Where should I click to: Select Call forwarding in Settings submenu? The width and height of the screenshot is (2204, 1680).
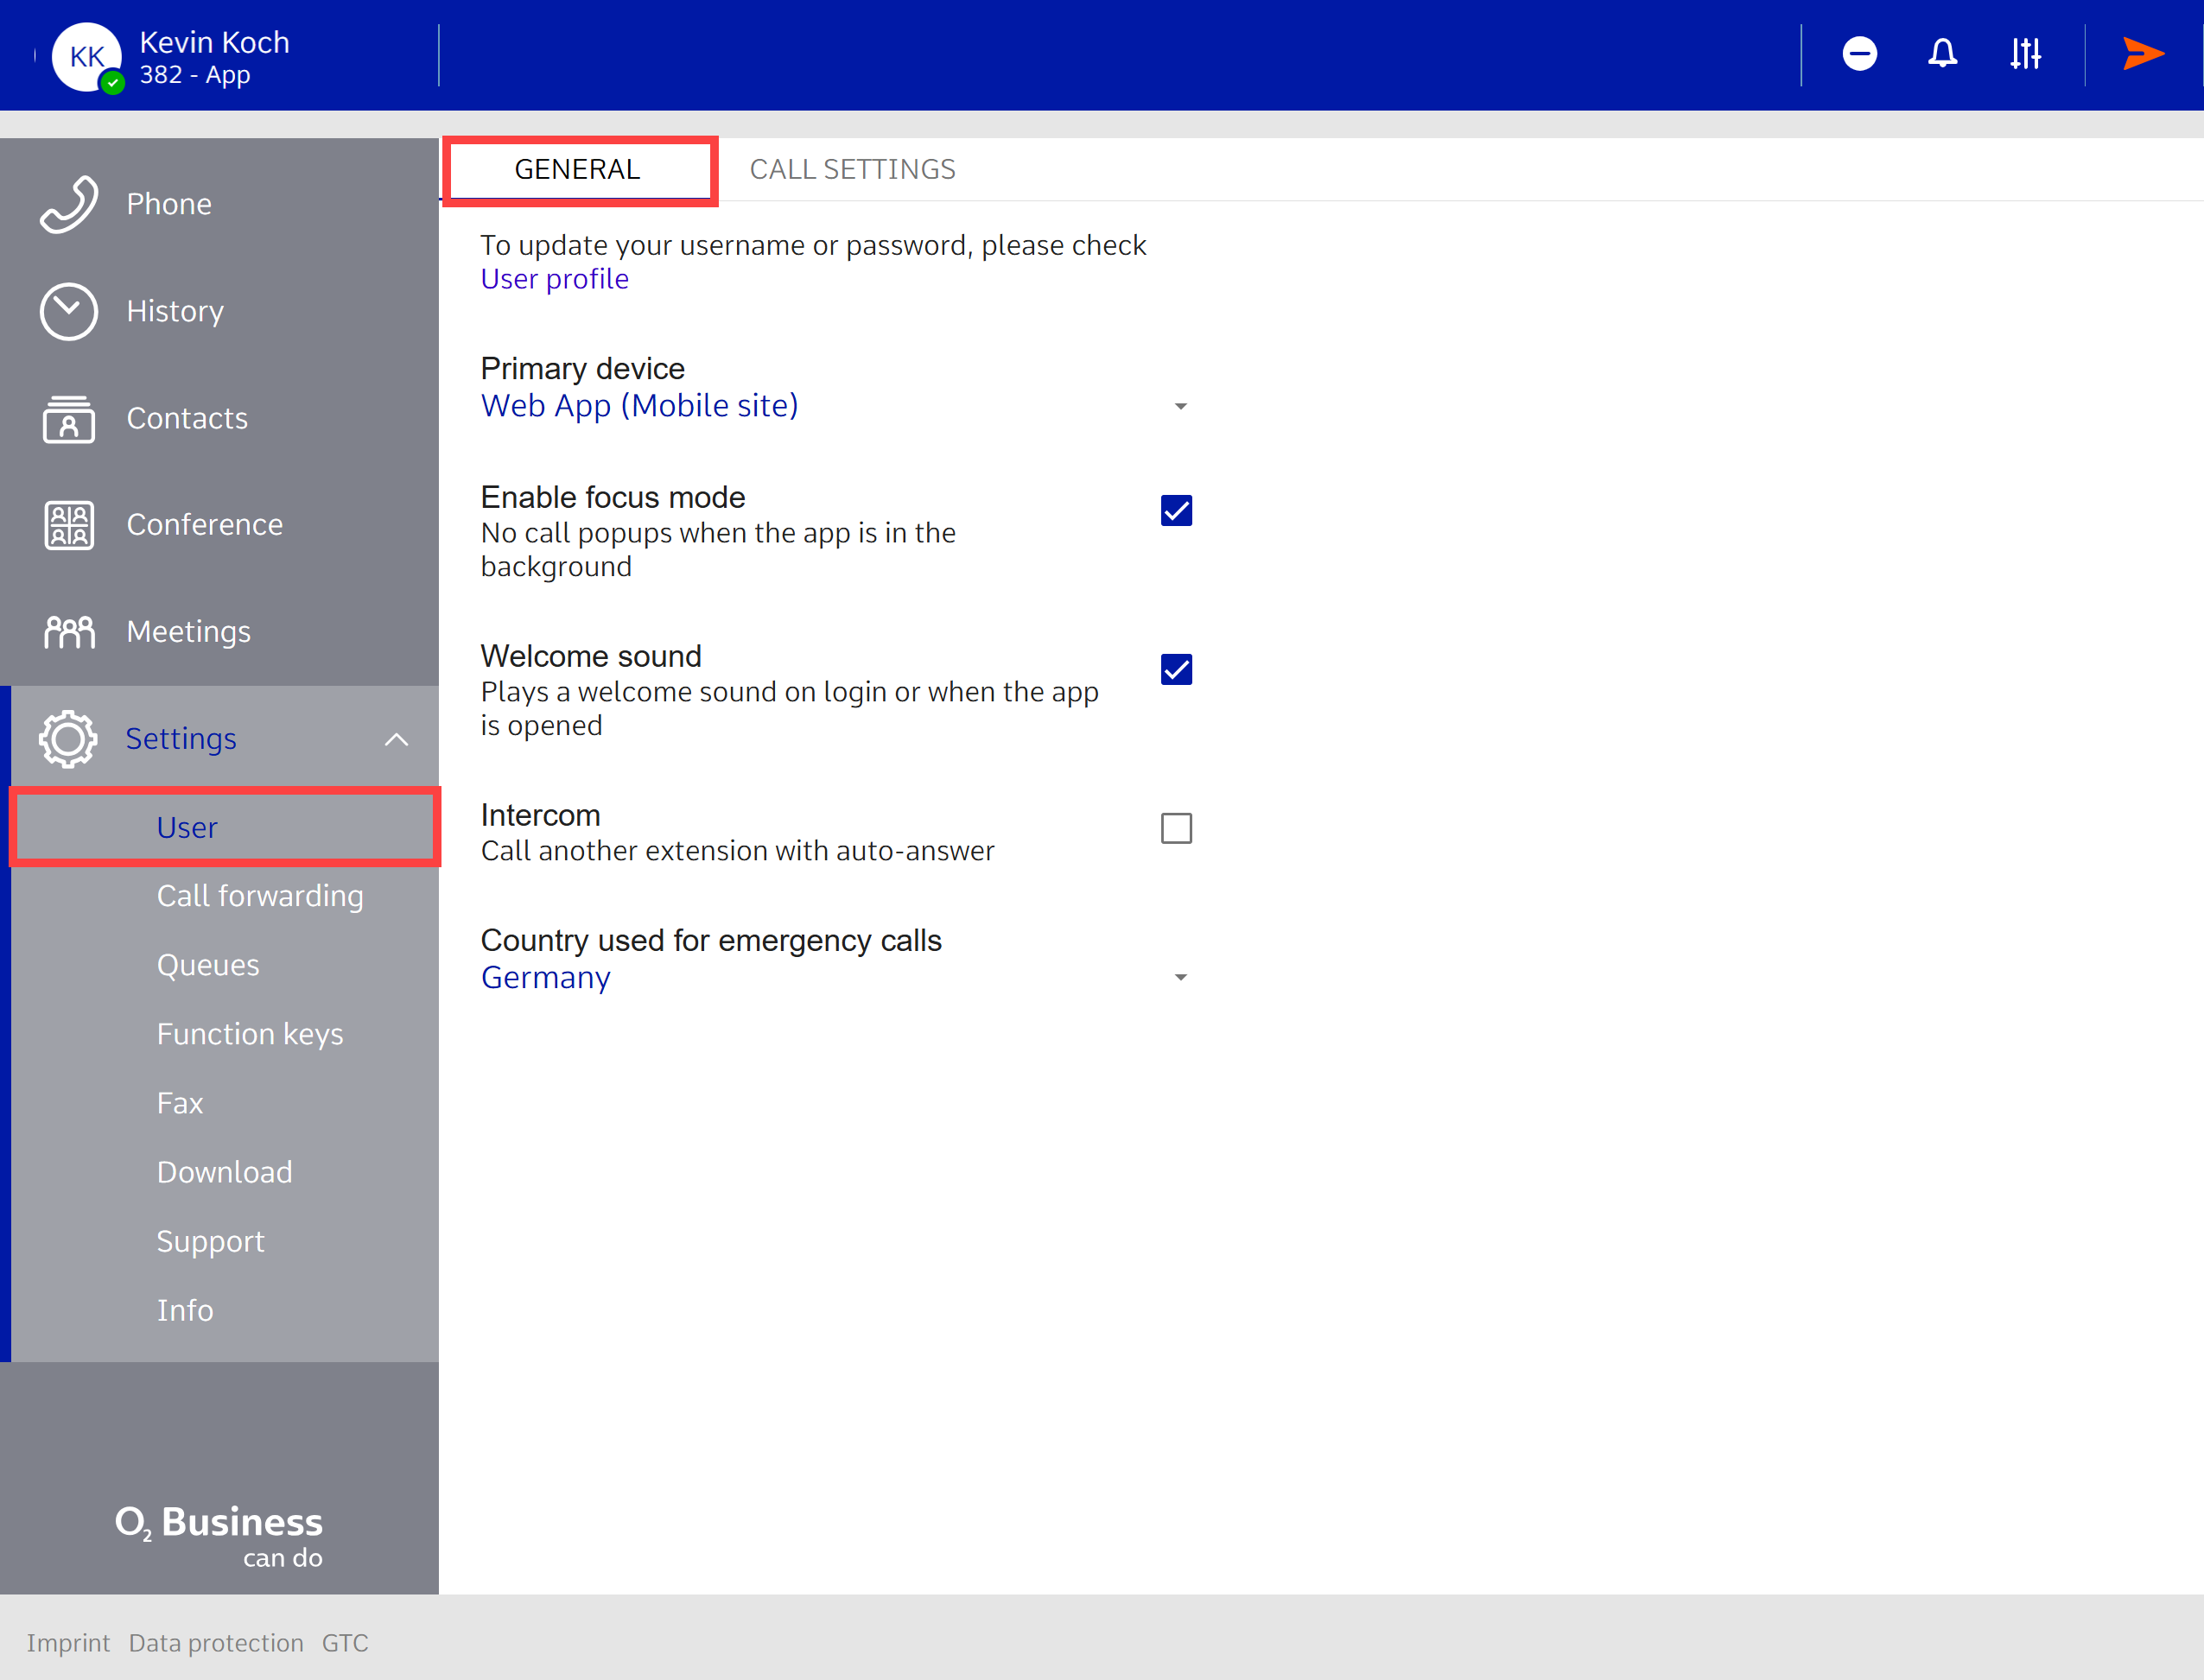pyautogui.click(x=260, y=896)
